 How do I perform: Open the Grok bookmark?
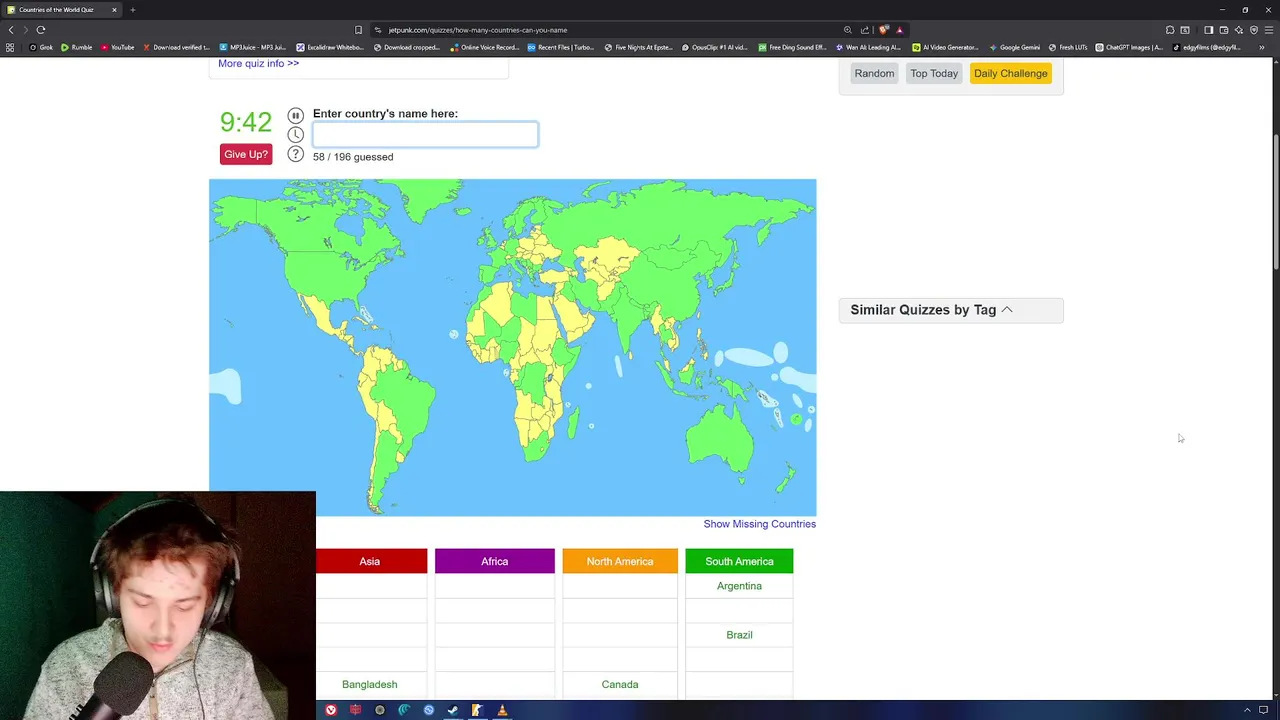pos(41,47)
